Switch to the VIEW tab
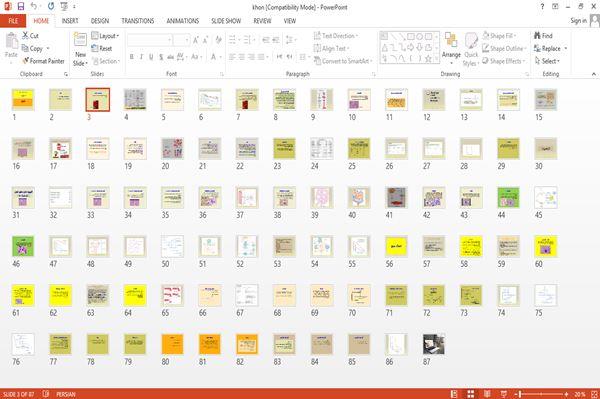This screenshot has width=600, height=399. coord(290,21)
